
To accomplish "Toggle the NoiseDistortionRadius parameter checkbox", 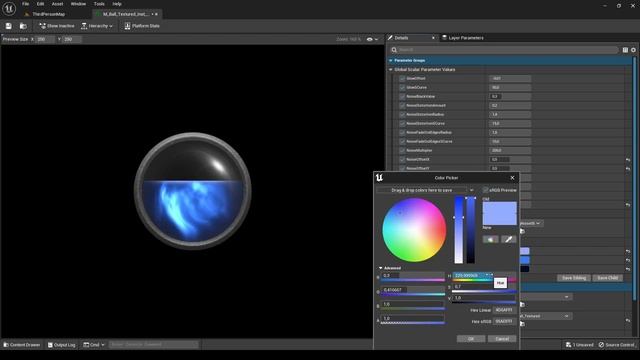I will pos(402,114).
